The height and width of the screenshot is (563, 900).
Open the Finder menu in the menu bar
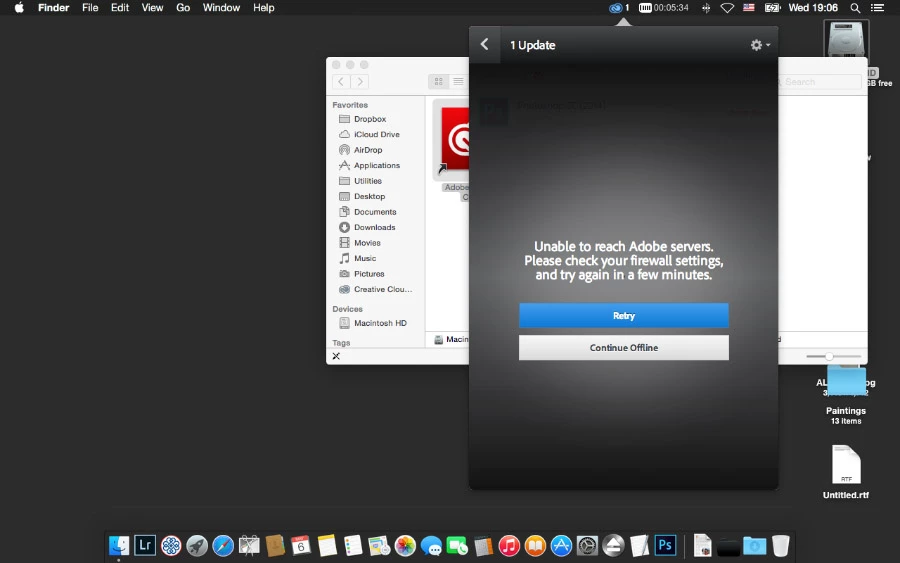53,8
